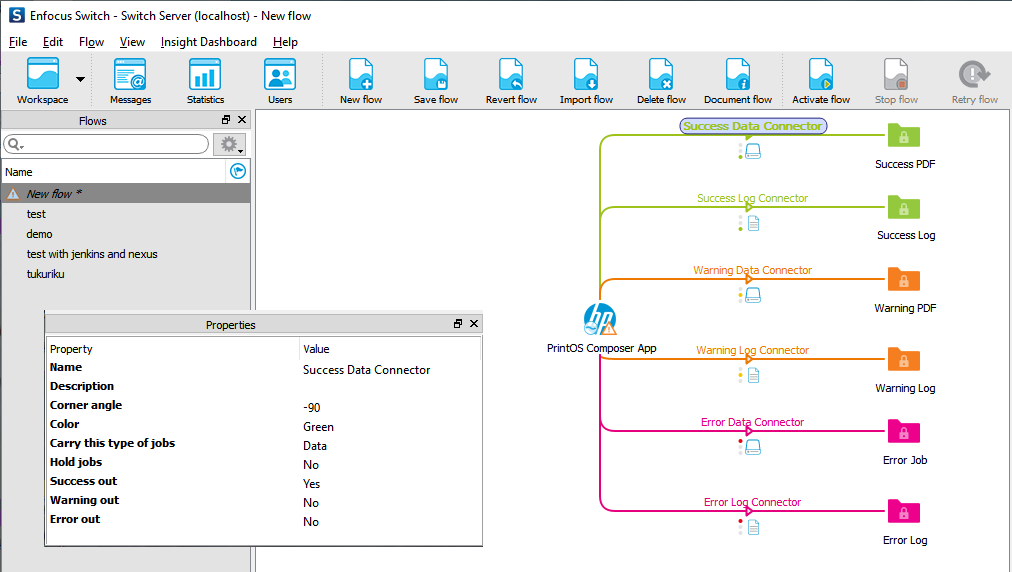Image resolution: width=1012 pixels, height=572 pixels.
Task: Create a New flow
Action: click(x=361, y=81)
